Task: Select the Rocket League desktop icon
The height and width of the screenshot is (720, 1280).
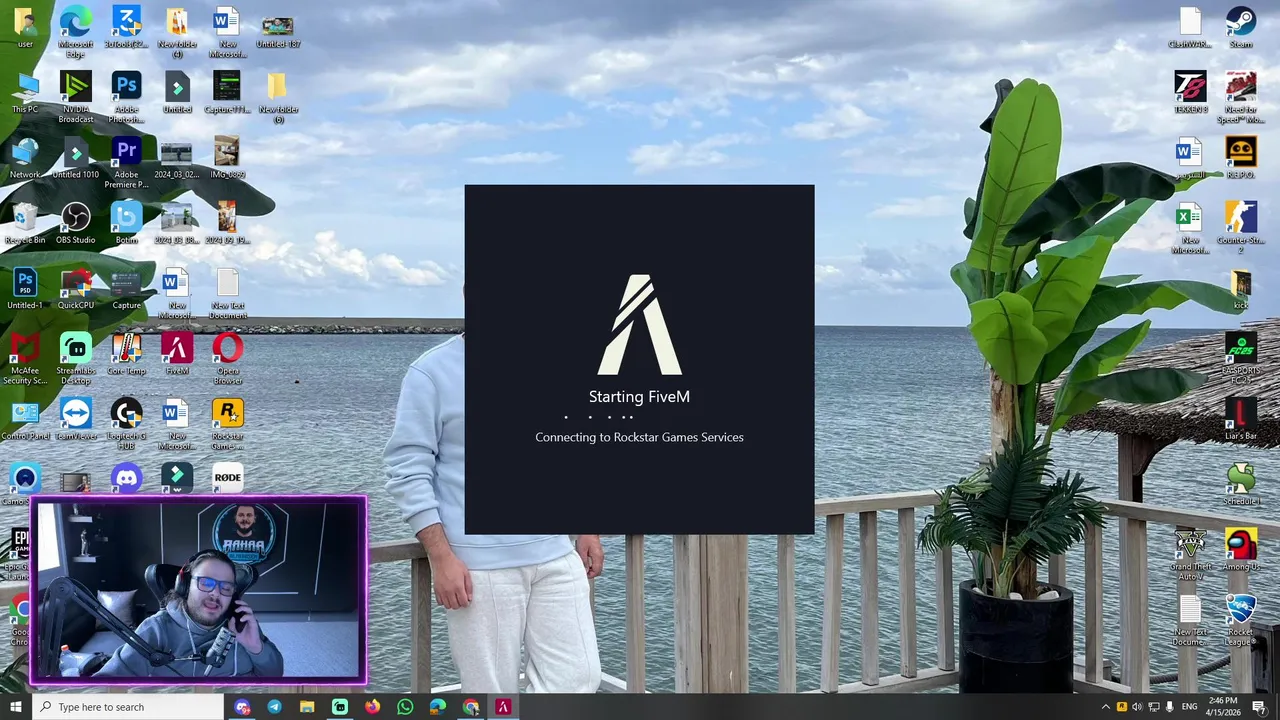Action: tap(1240, 621)
